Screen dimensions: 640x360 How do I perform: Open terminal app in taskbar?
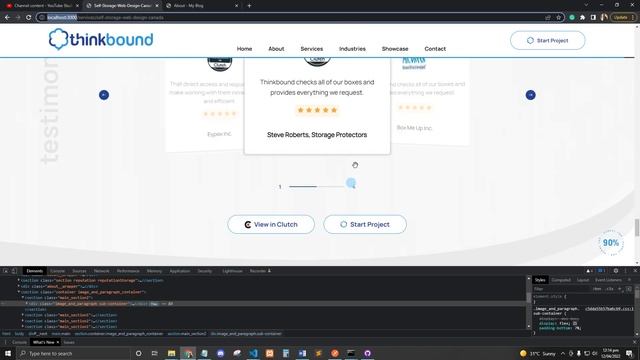tap(351, 353)
